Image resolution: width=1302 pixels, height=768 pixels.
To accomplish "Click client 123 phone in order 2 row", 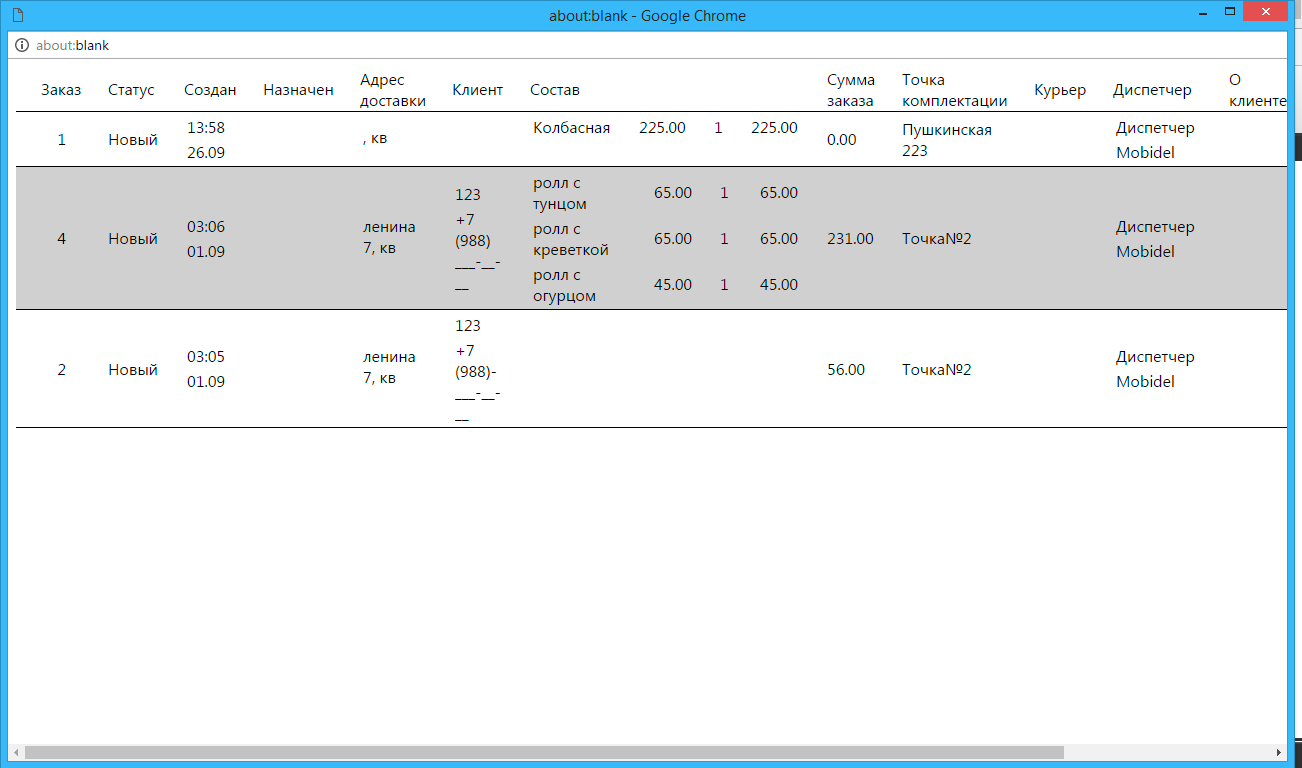I will (x=478, y=372).
